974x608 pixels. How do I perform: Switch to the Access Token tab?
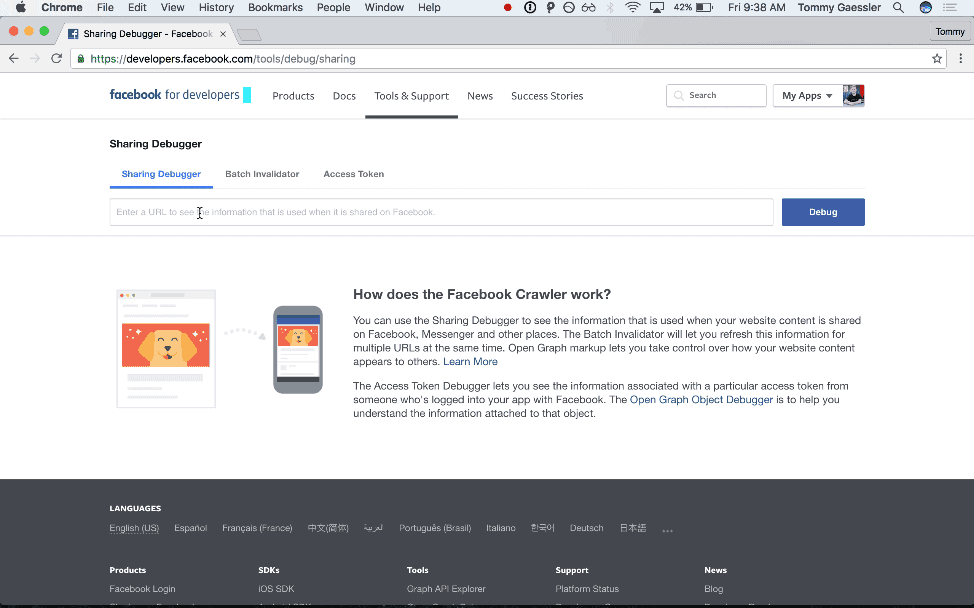point(353,175)
